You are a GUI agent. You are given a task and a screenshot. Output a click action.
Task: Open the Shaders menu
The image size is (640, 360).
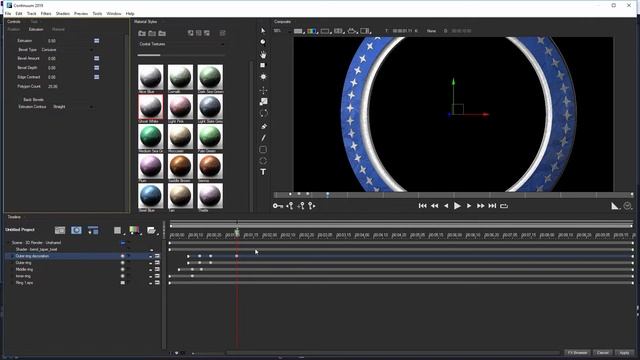coord(62,13)
